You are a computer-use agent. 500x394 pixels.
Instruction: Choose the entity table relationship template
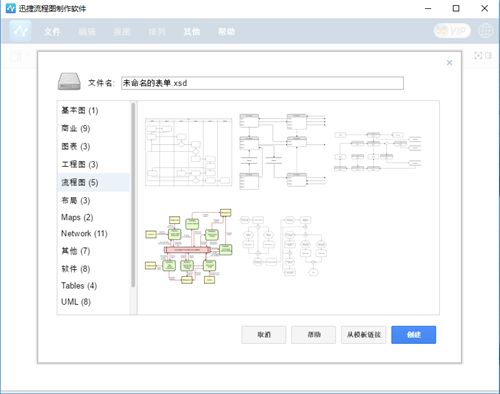(282, 152)
